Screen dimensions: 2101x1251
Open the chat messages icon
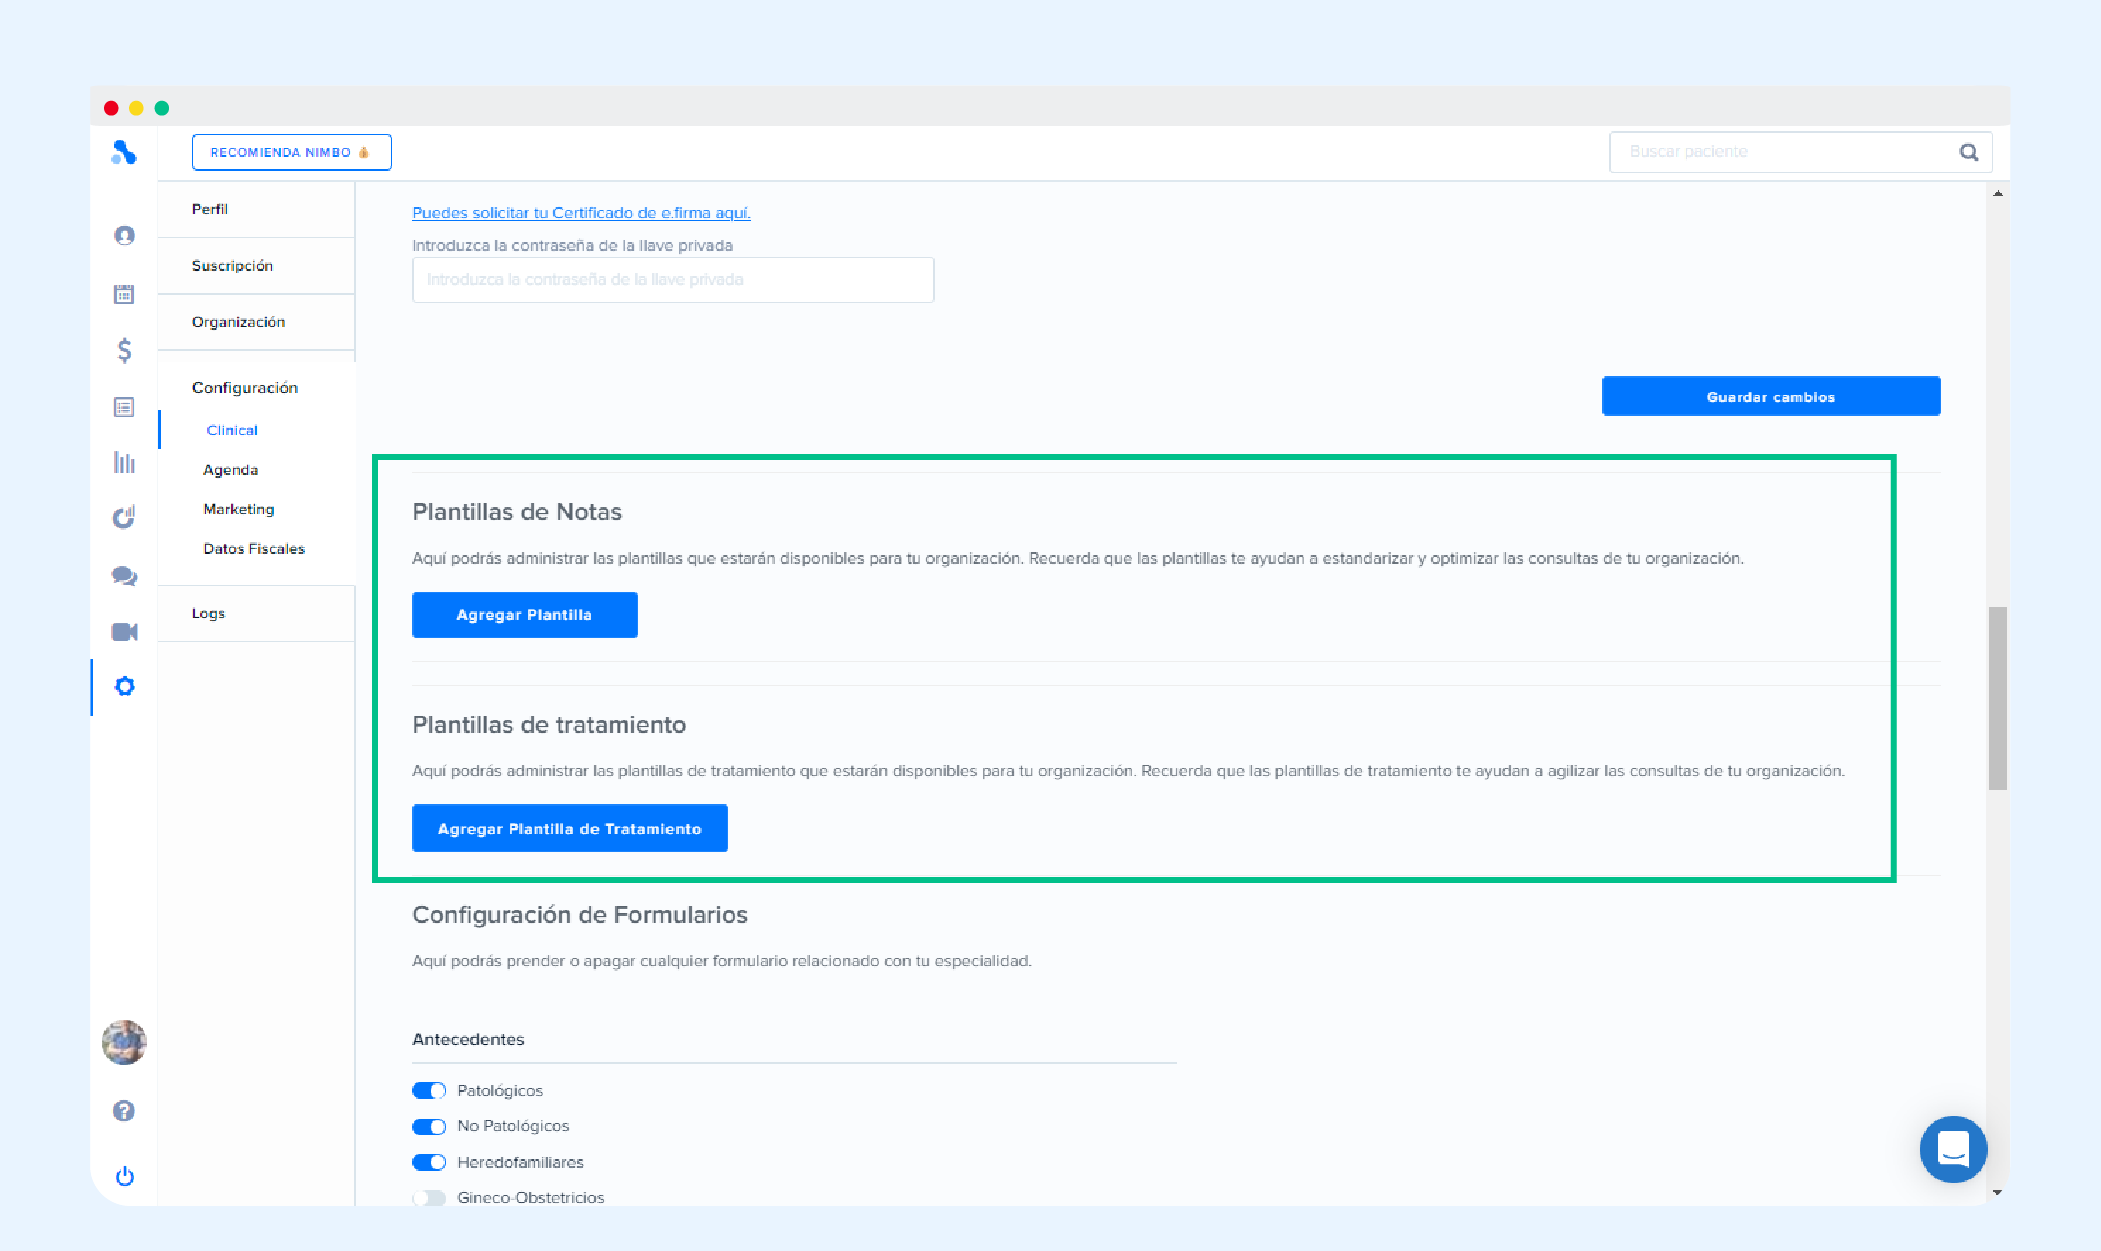pos(123,575)
